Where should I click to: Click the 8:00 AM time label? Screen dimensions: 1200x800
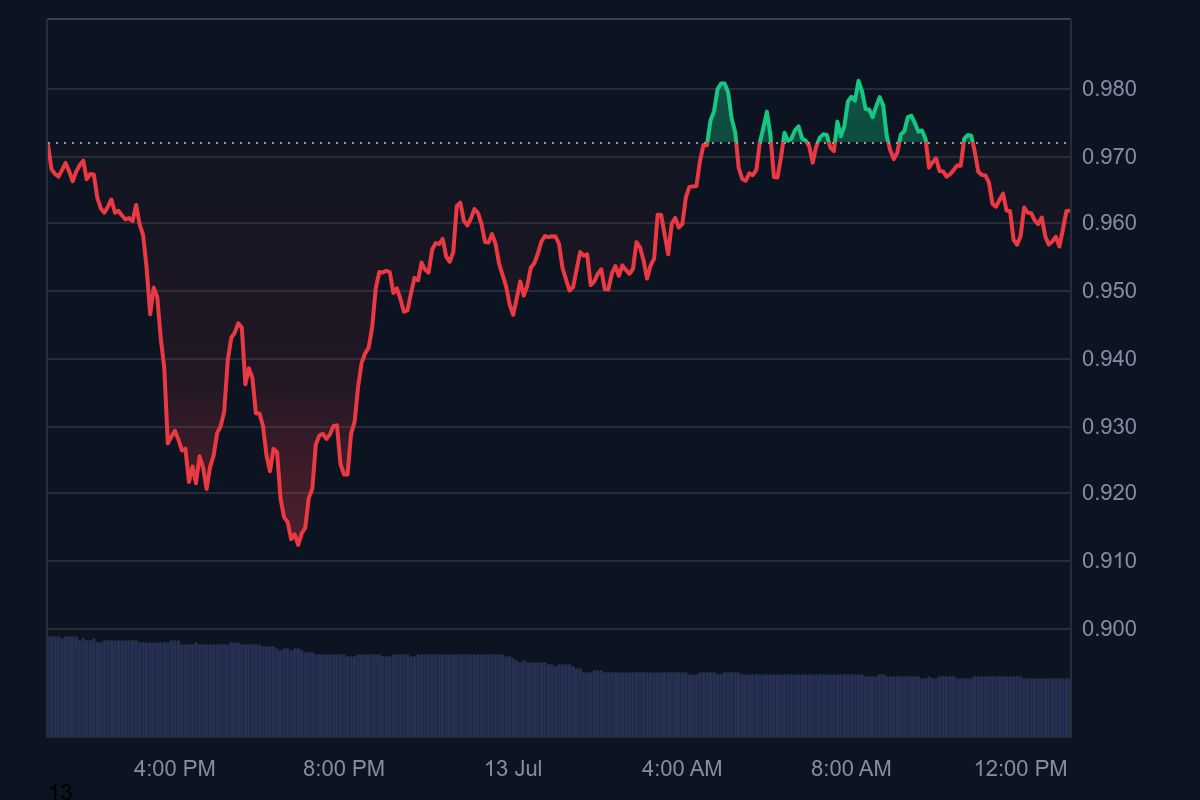tap(851, 769)
